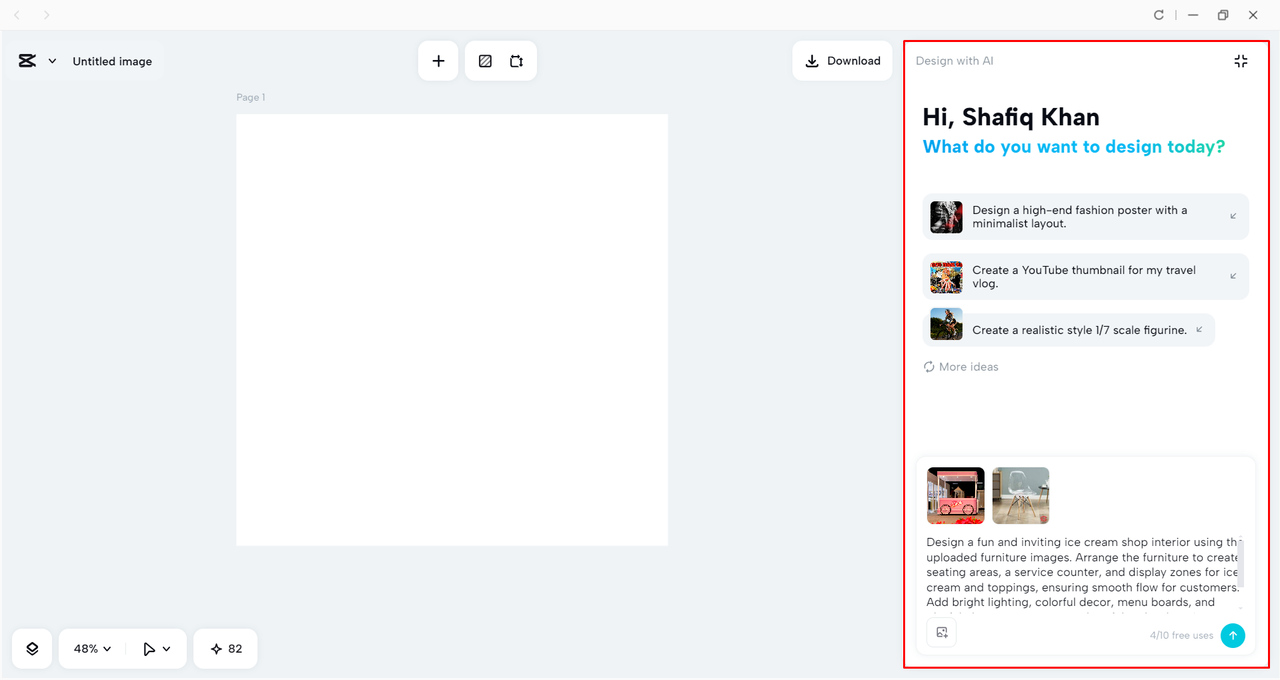Click the arrow icon on figurine suggestion
Image resolution: width=1280 pixels, height=680 pixels.
click(x=1199, y=329)
